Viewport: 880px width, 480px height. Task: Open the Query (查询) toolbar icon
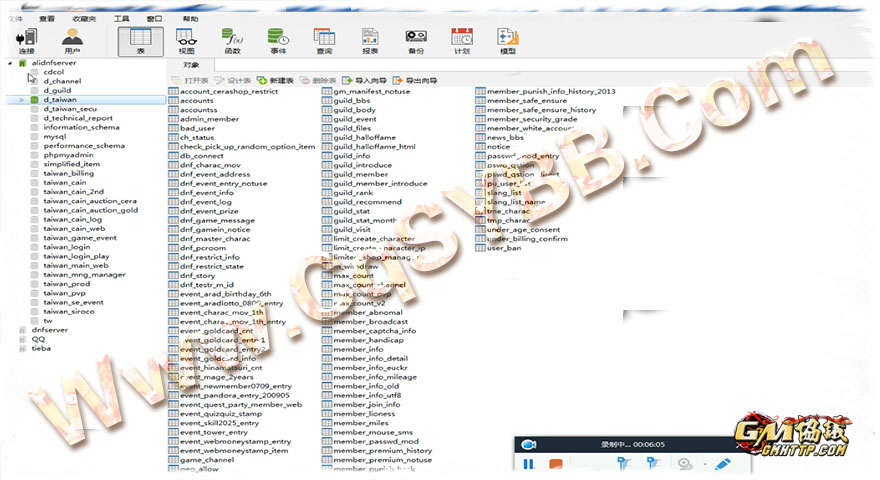coord(324,41)
